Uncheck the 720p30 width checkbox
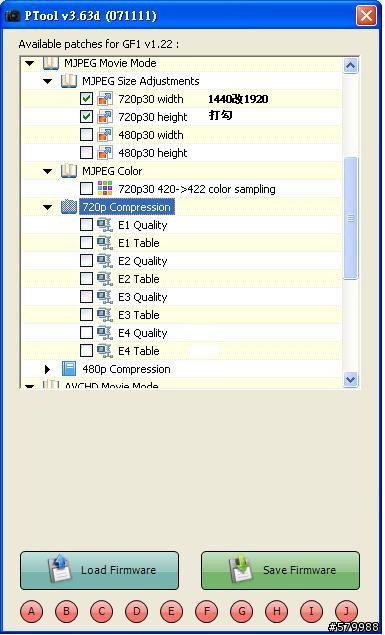This screenshot has width=385, height=635. tap(86, 99)
